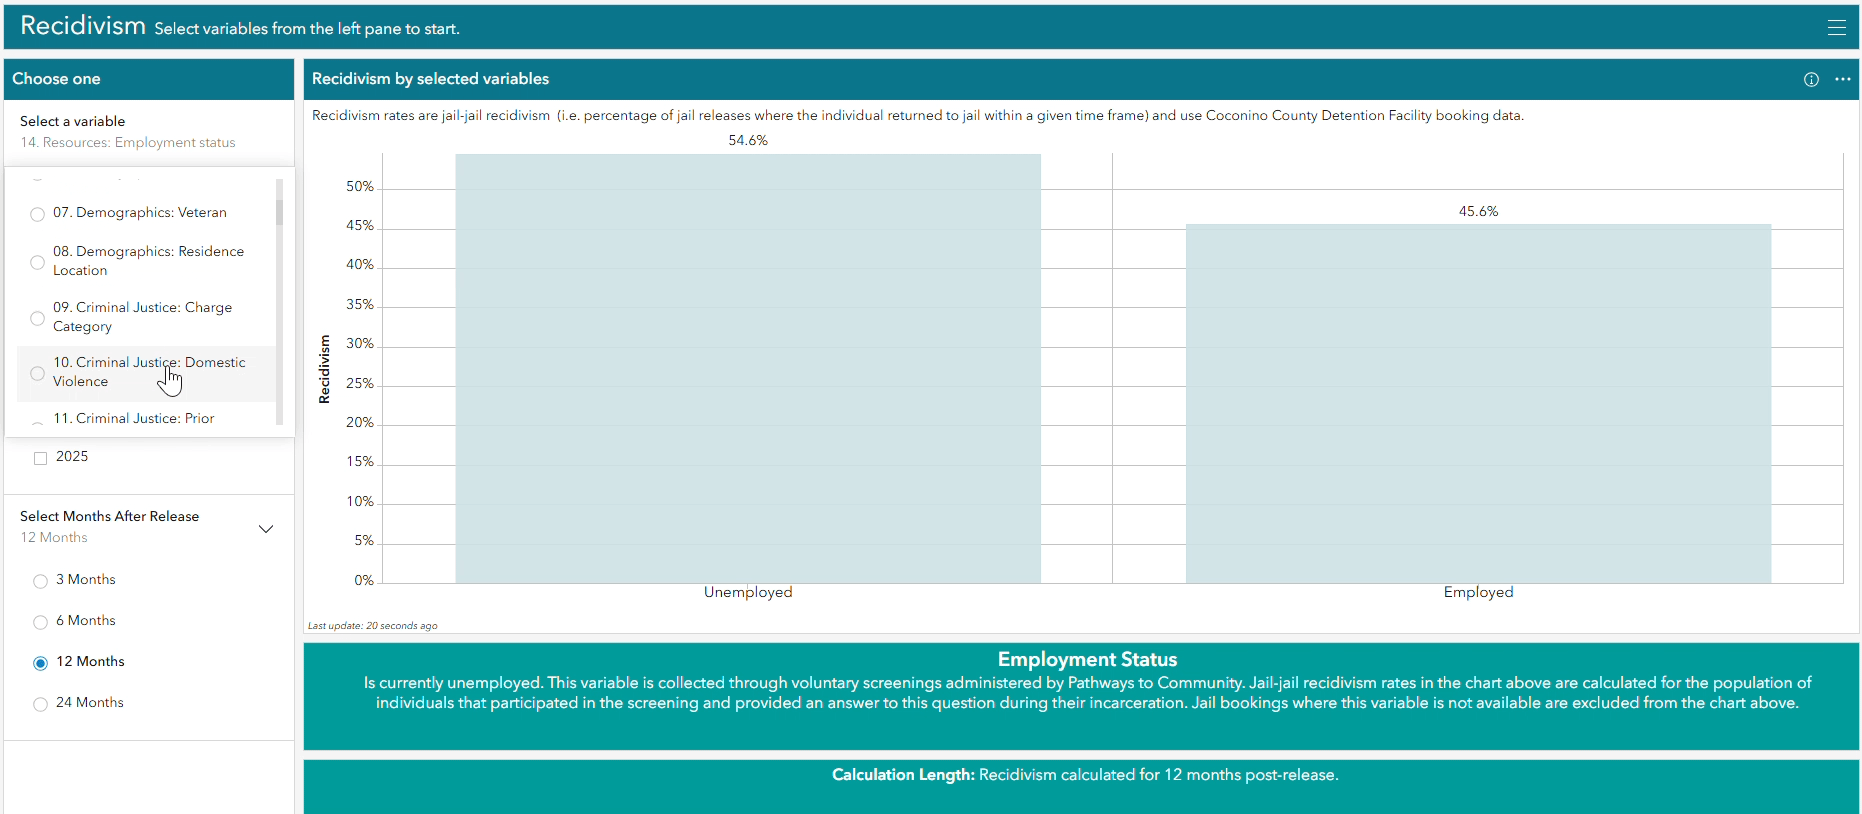1862x814 pixels.
Task: Collapse the Select Months After Release section
Action: coord(266,529)
